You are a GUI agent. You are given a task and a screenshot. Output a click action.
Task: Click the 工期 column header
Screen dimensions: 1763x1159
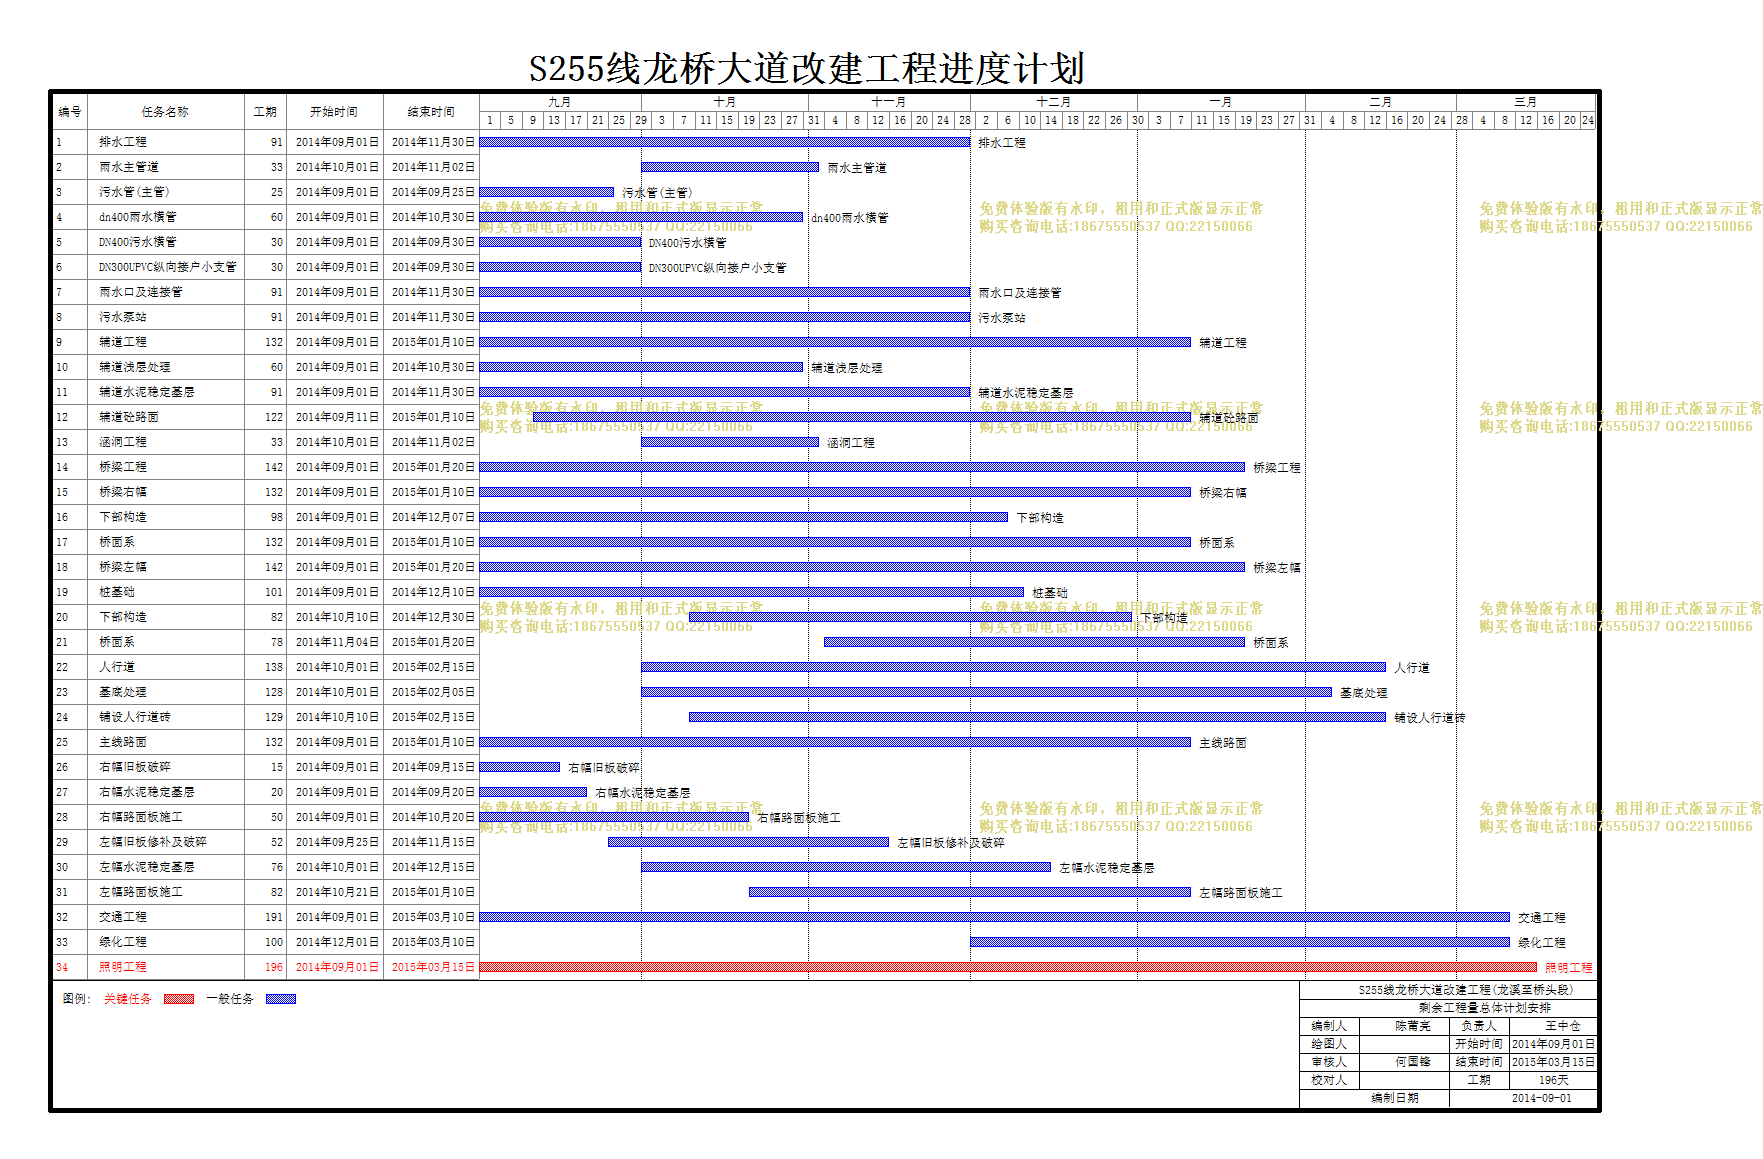pyautogui.click(x=265, y=112)
